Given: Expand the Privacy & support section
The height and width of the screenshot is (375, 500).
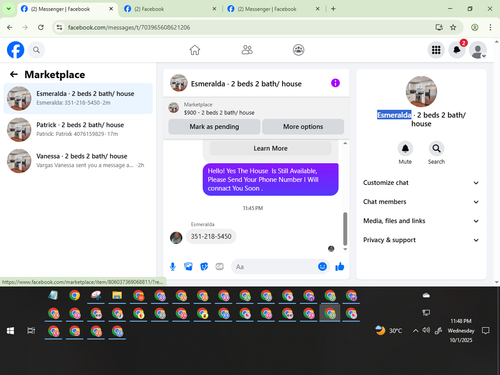Looking at the screenshot, I should tap(421, 240).
